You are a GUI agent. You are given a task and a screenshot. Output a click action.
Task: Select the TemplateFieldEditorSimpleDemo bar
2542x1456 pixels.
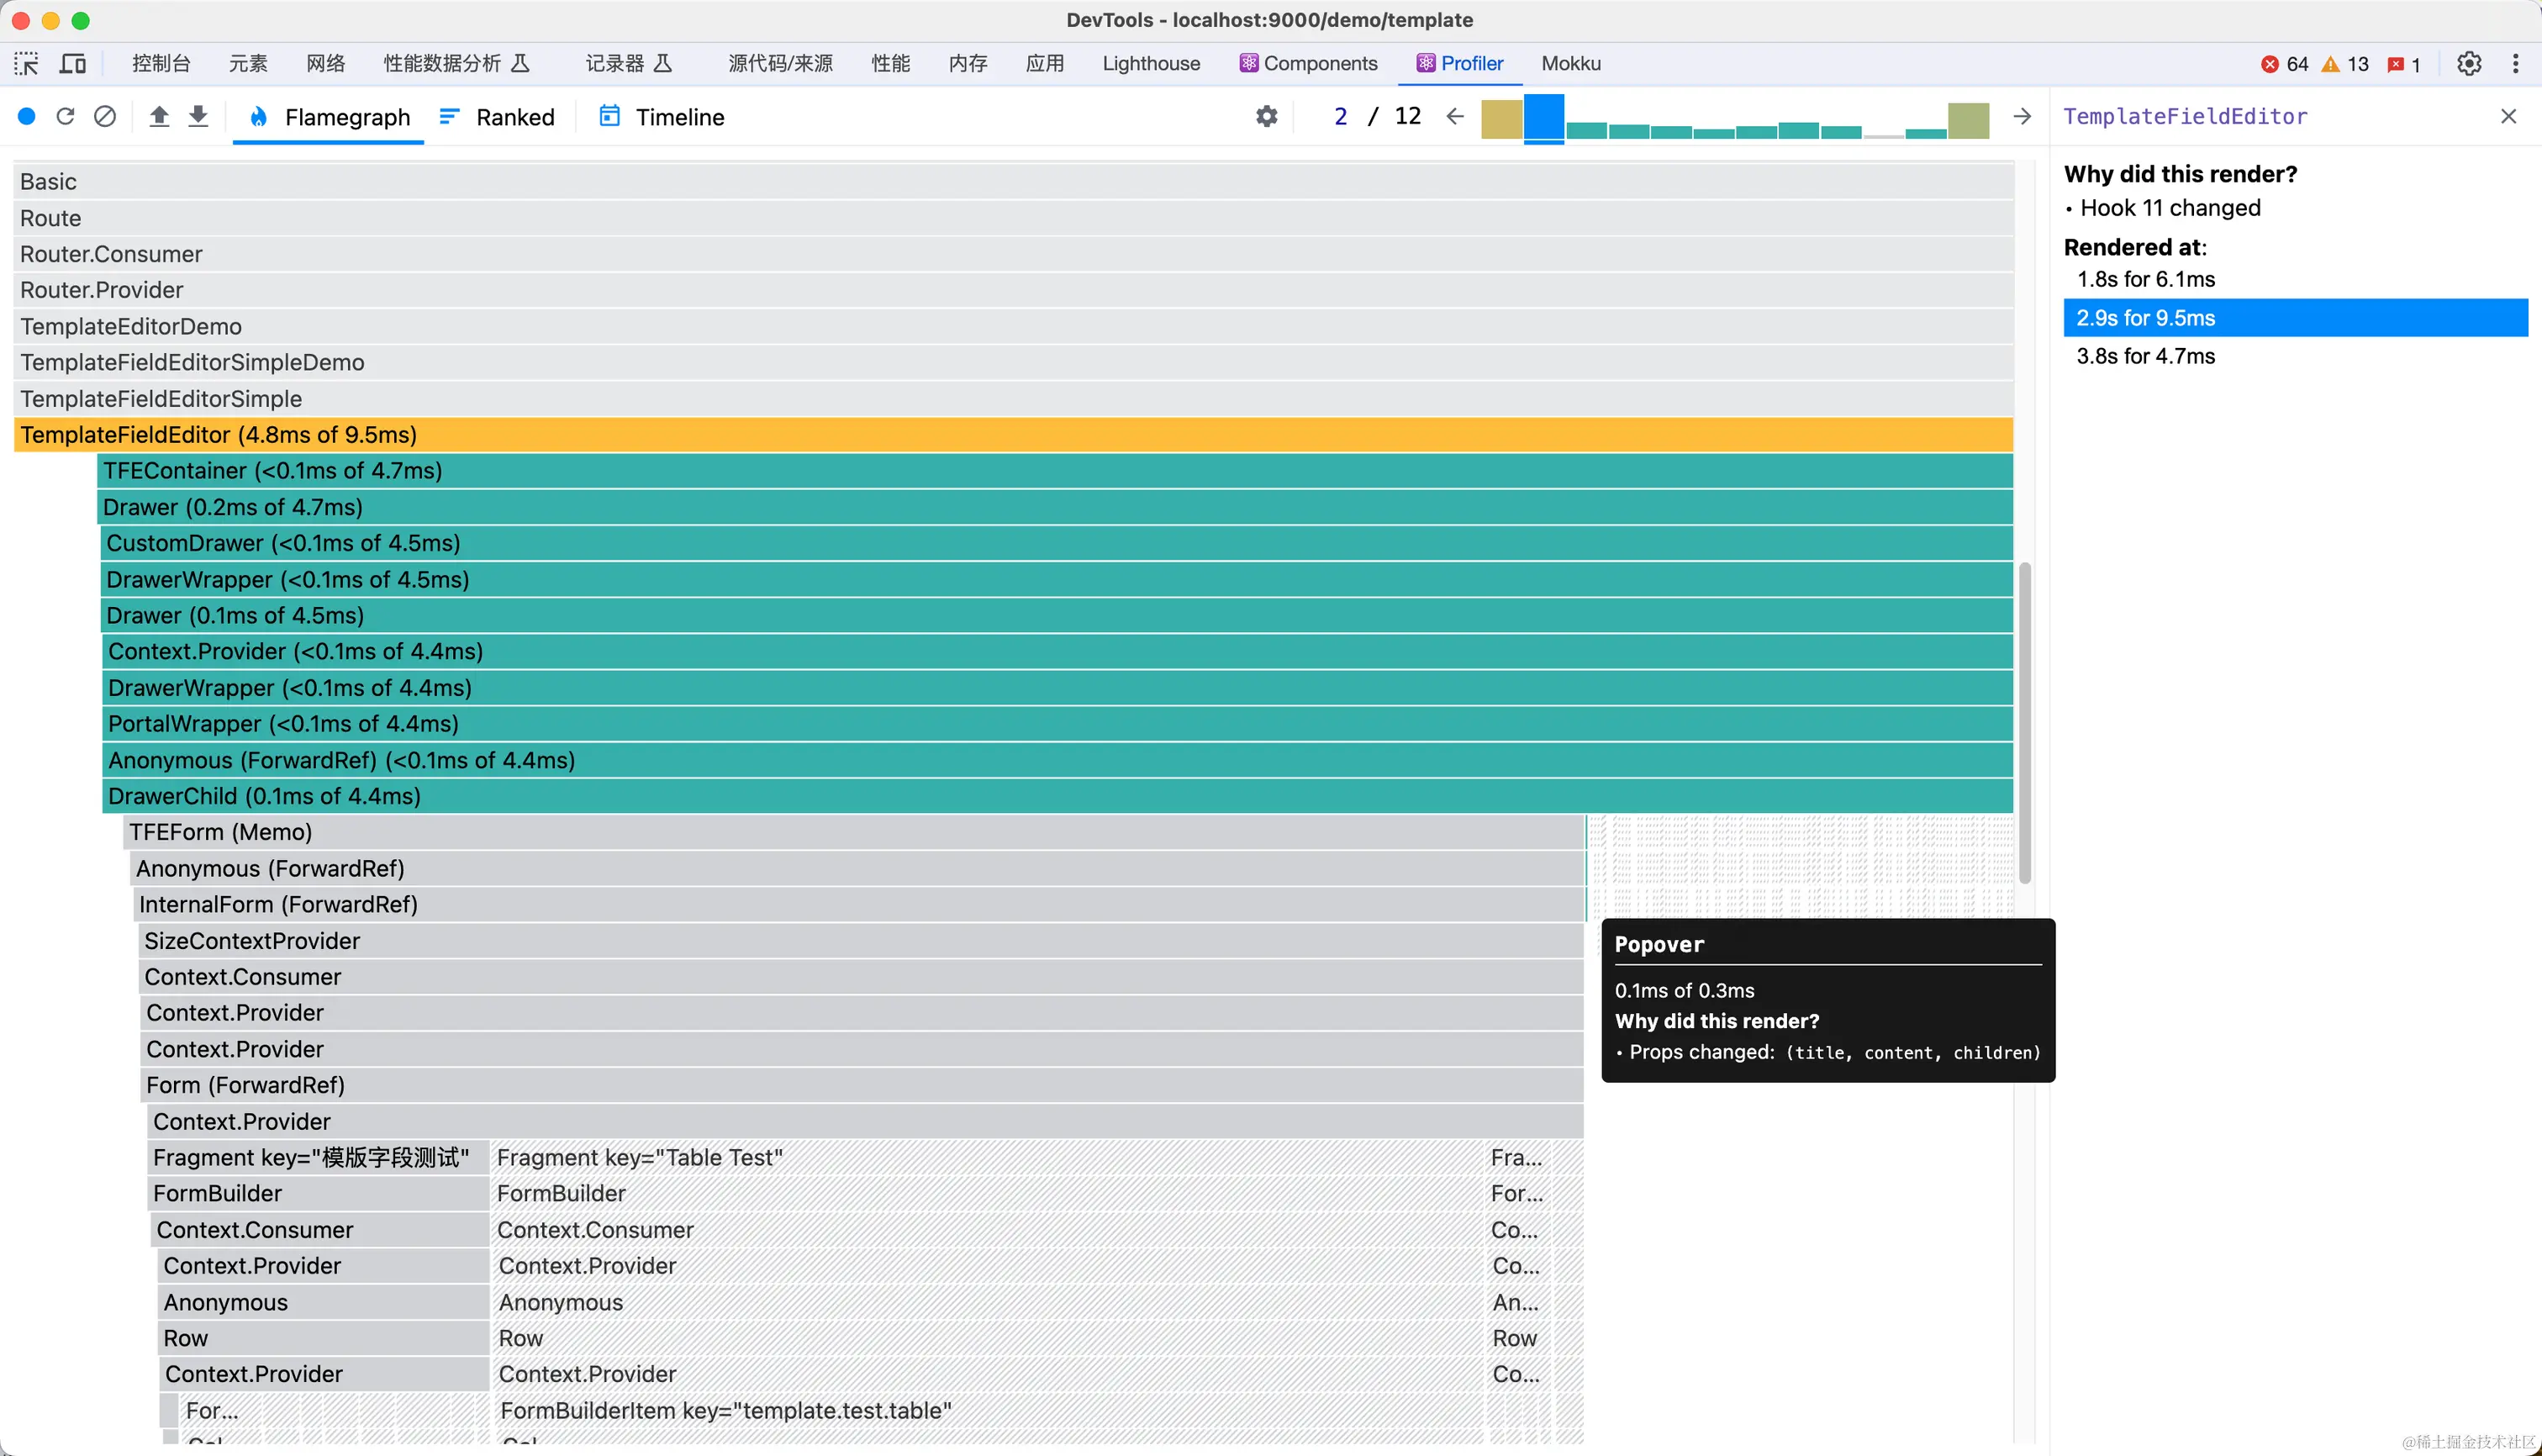pos(1013,363)
